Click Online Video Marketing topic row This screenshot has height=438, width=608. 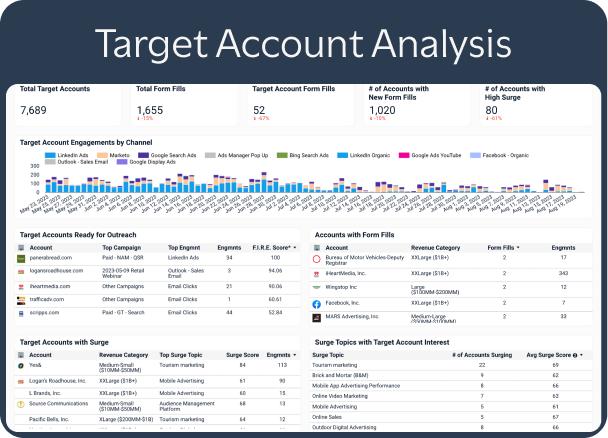tap(451, 396)
